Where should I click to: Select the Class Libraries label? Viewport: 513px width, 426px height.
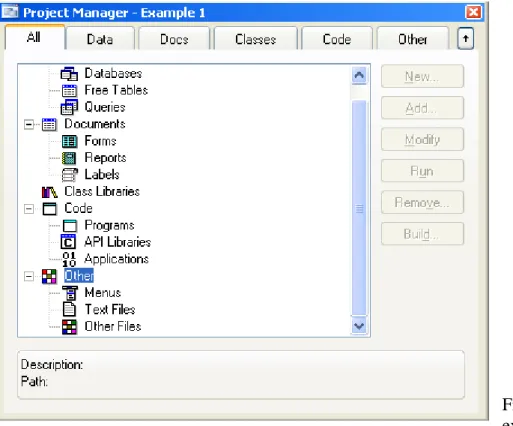(x=102, y=192)
